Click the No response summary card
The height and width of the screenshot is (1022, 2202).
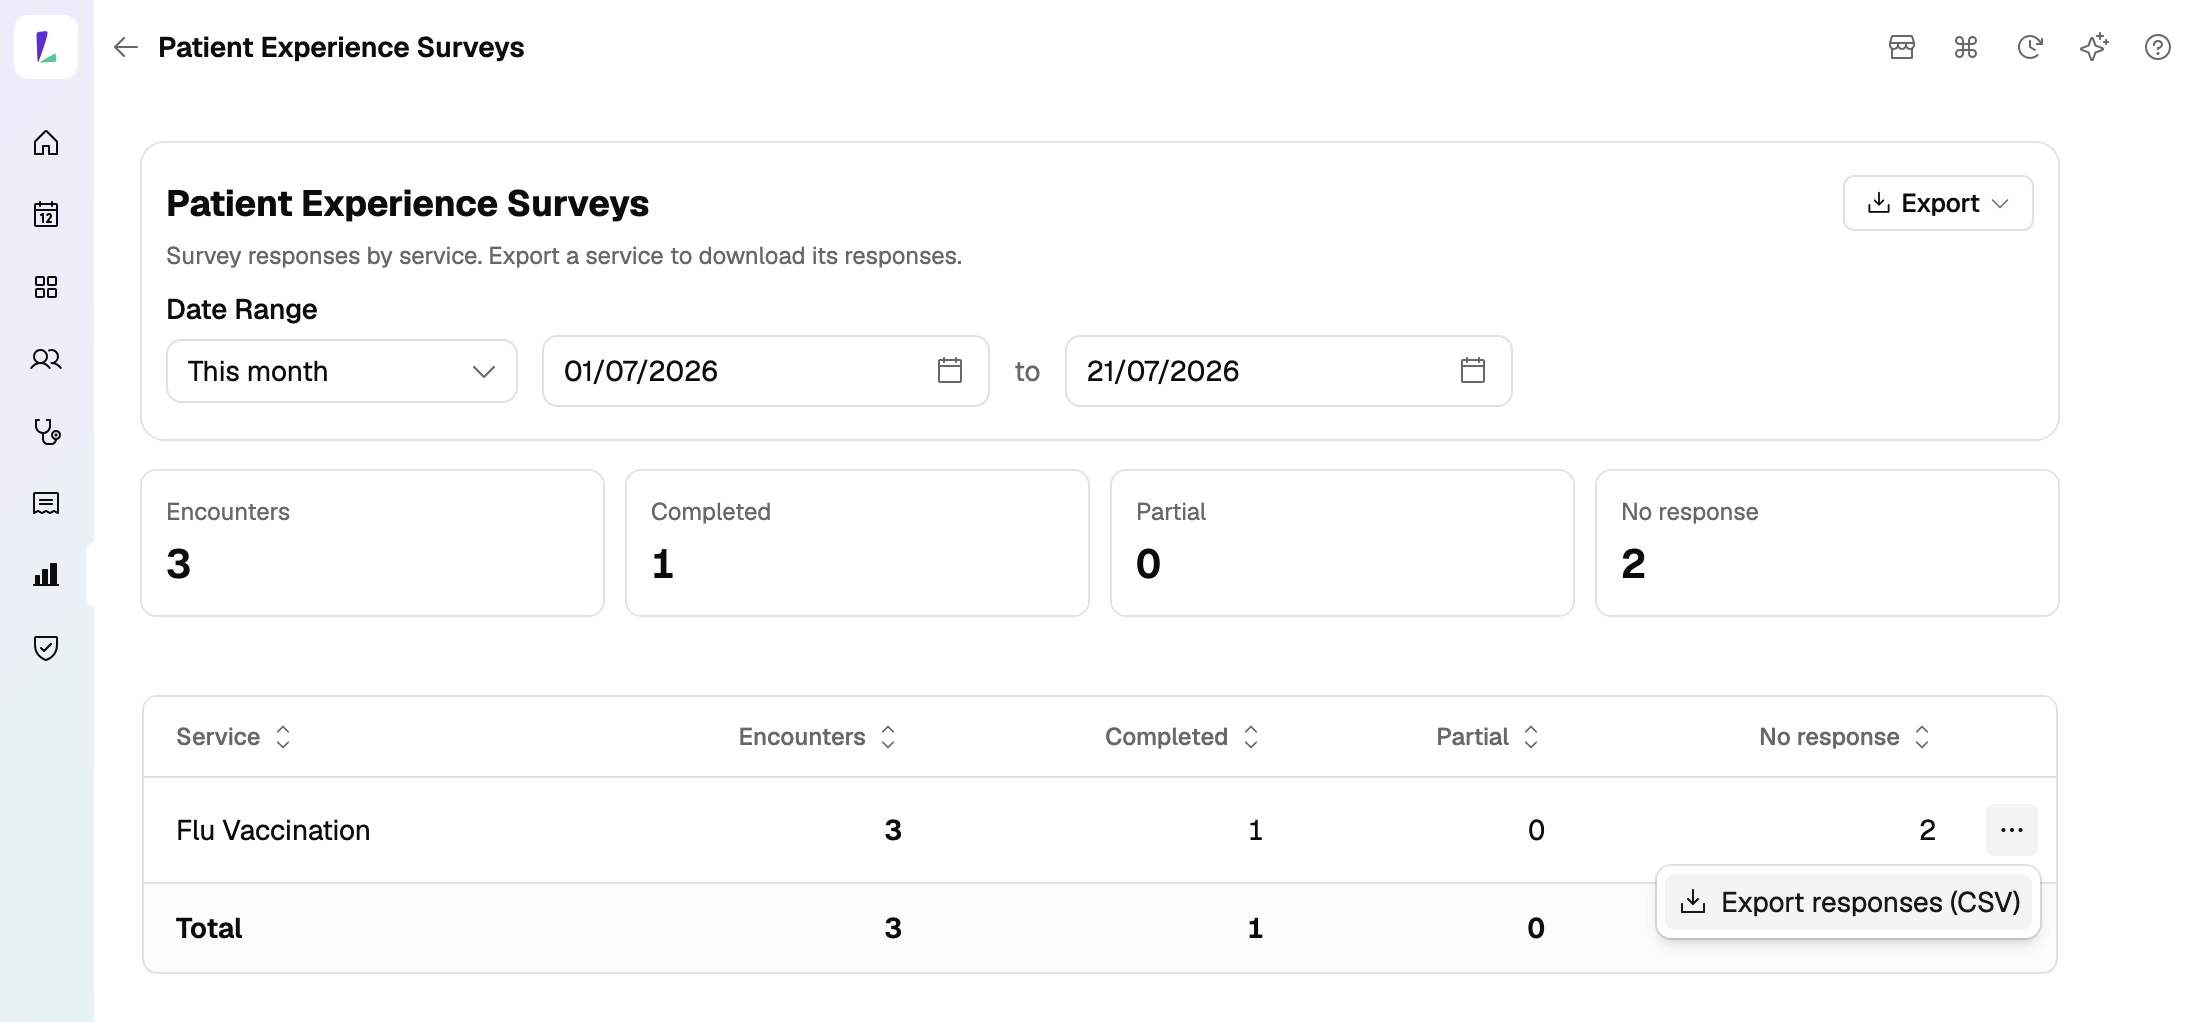click(1827, 543)
